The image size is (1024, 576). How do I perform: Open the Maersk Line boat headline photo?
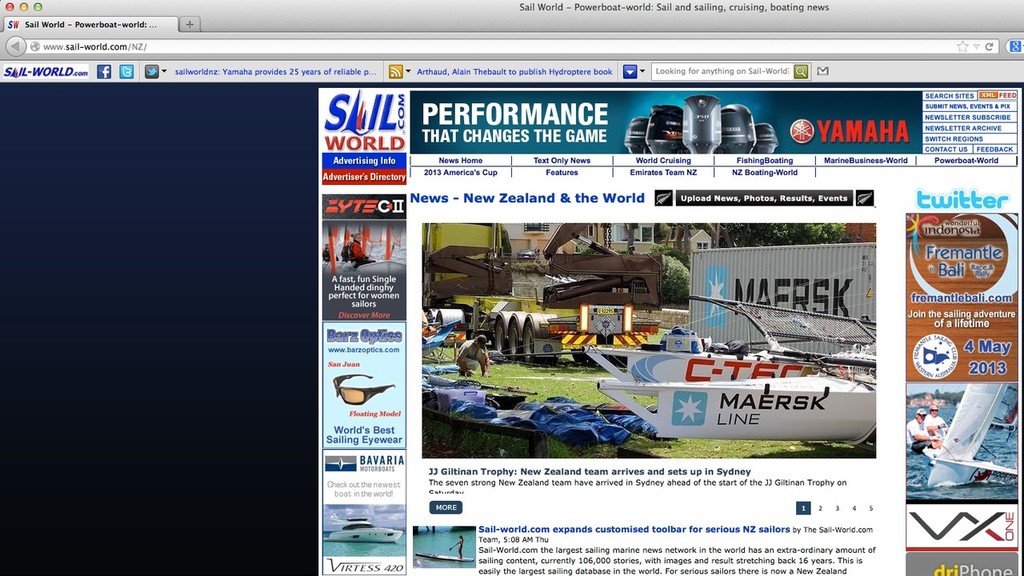648,340
